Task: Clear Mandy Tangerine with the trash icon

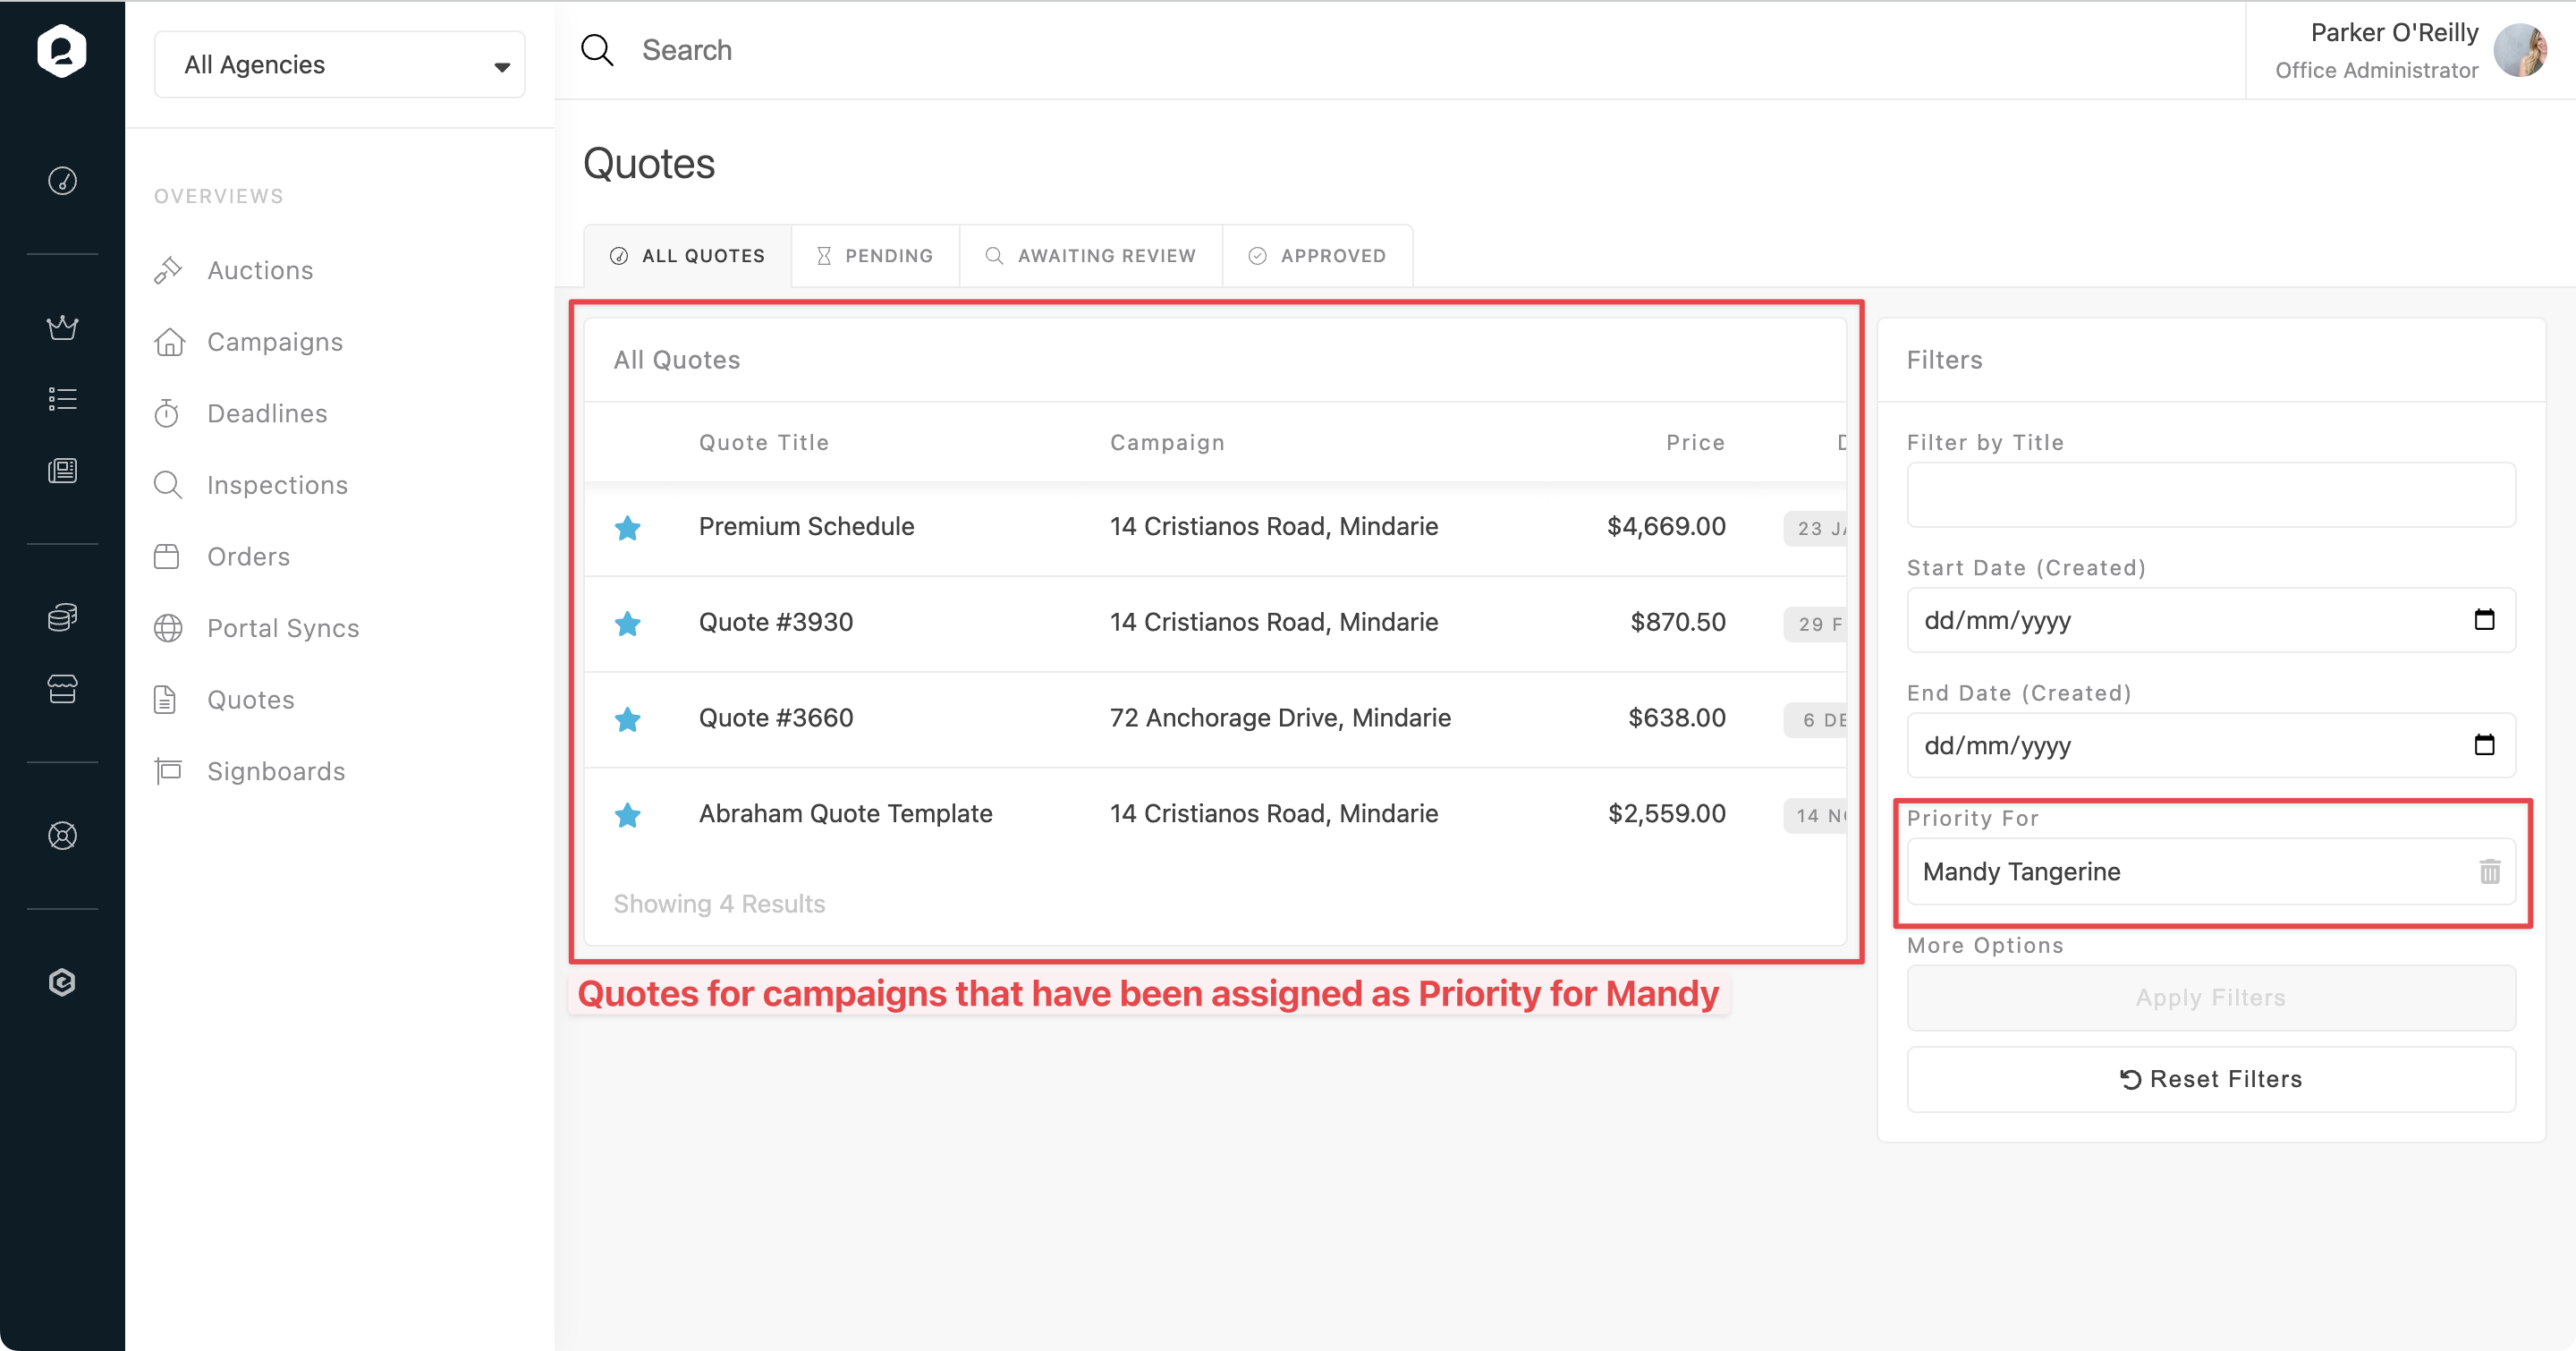Action: pyautogui.click(x=2489, y=871)
